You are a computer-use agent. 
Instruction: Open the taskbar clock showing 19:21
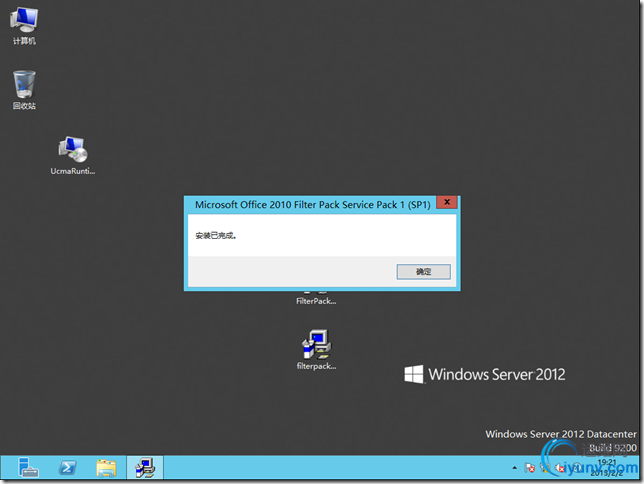(x=607, y=468)
